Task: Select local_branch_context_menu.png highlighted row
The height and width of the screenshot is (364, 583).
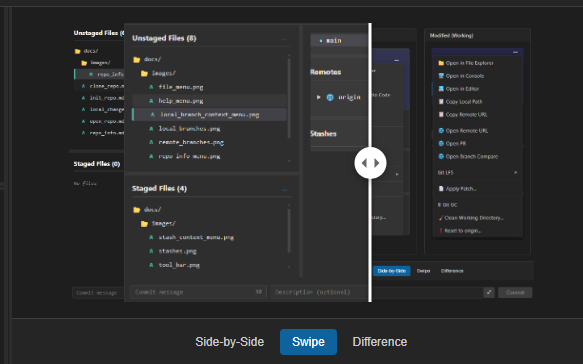Action: point(209,115)
